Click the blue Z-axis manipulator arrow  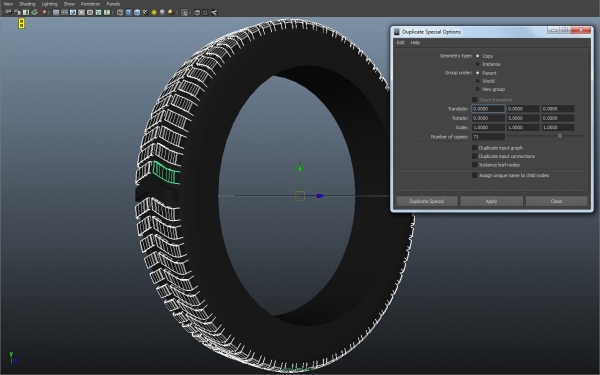(320, 196)
